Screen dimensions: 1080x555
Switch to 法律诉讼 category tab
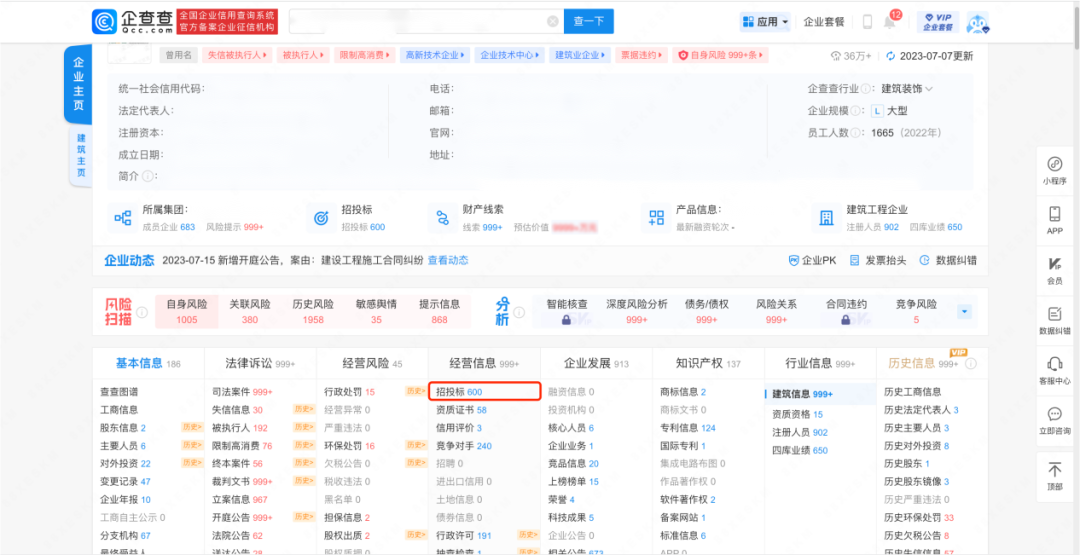[260, 363]
